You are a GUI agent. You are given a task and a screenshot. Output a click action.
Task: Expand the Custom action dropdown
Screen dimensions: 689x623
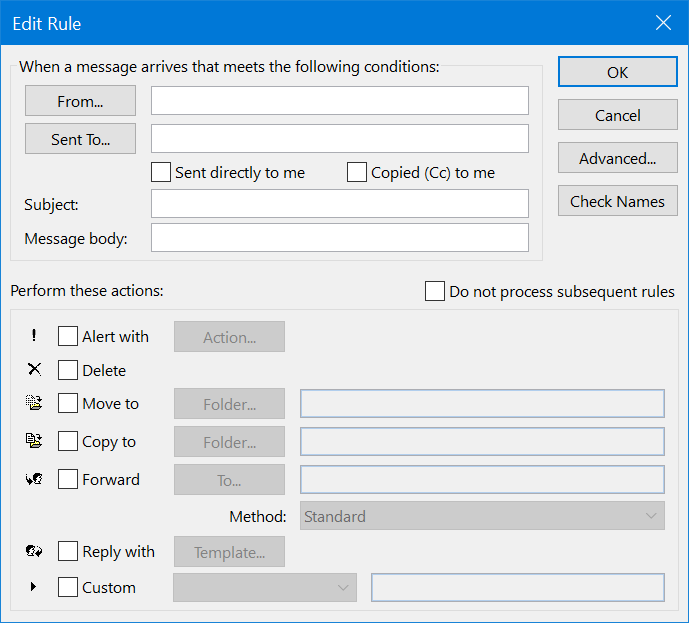pyautogui.click(x=264, y=587)
